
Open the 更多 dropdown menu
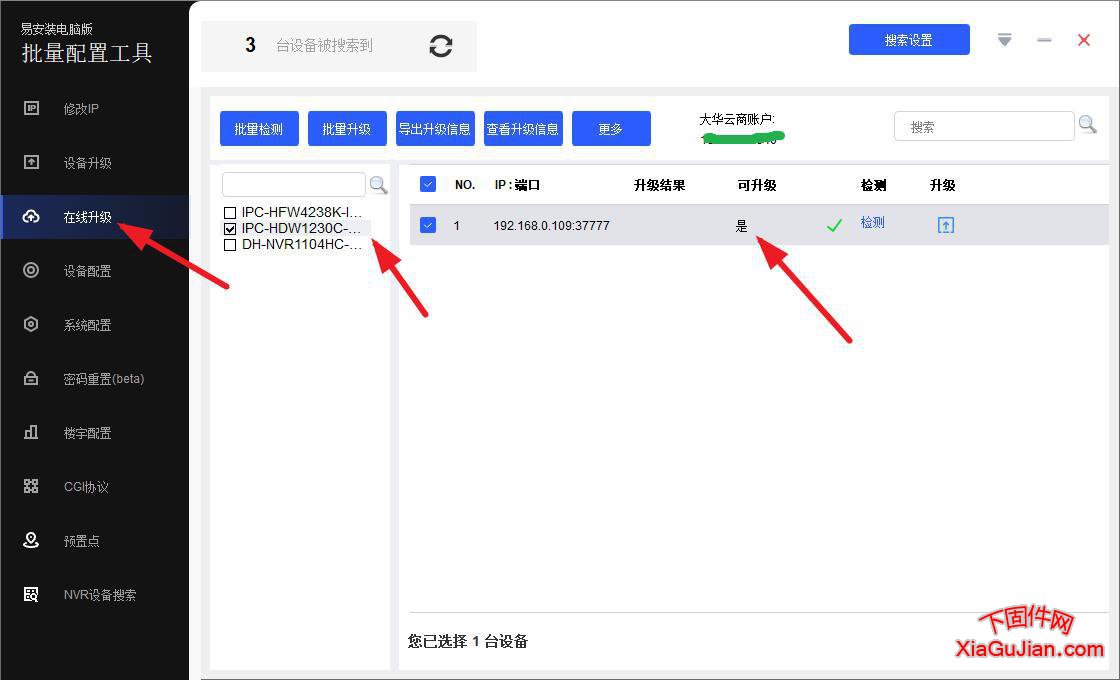tap(611, 128)
